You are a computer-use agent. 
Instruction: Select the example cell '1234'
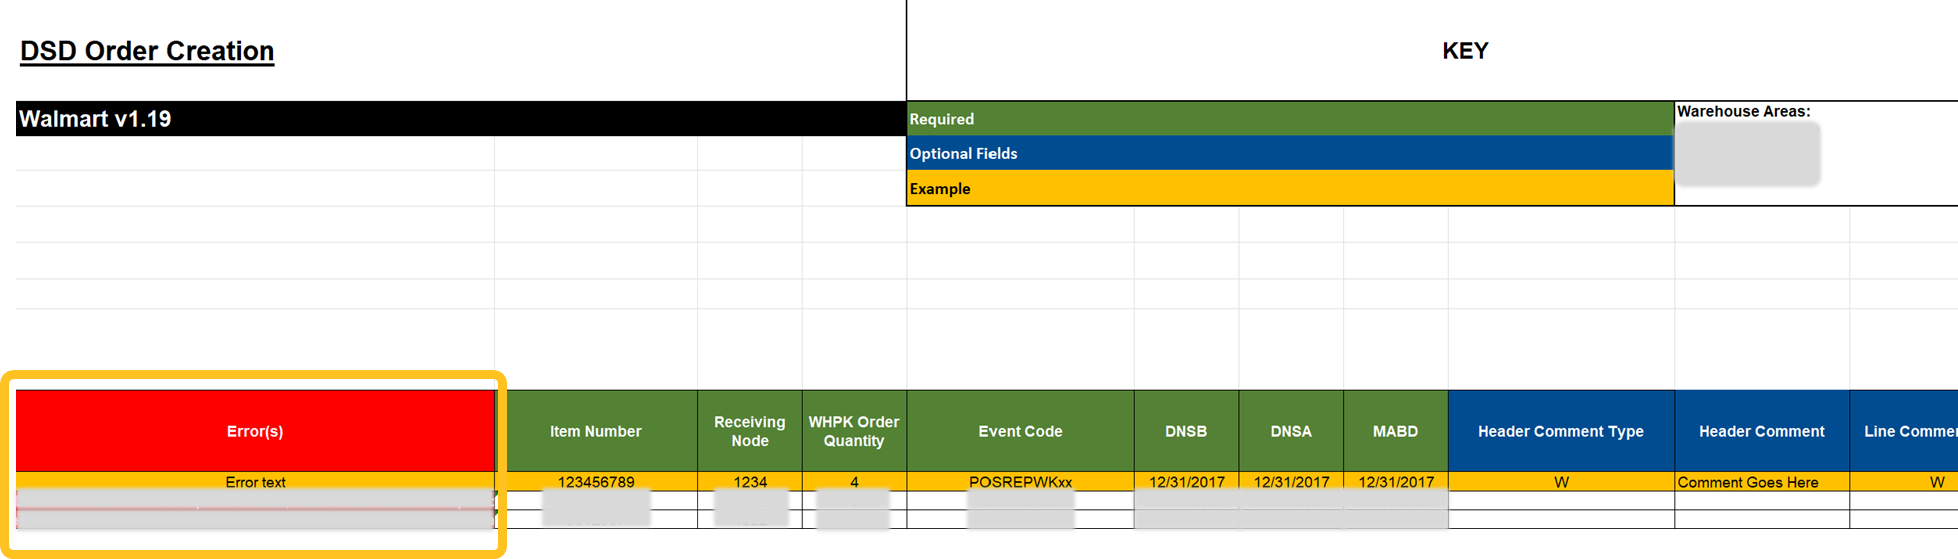coord(750,482)
